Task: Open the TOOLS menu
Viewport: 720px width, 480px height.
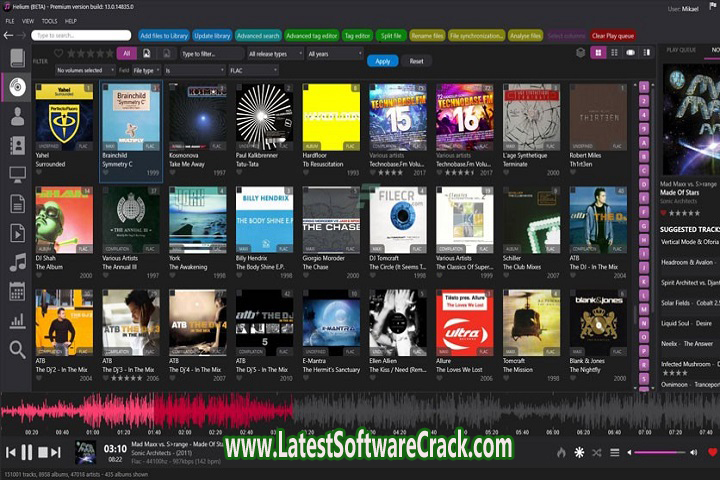Action: pyautogui.click(x=49, y=20)
